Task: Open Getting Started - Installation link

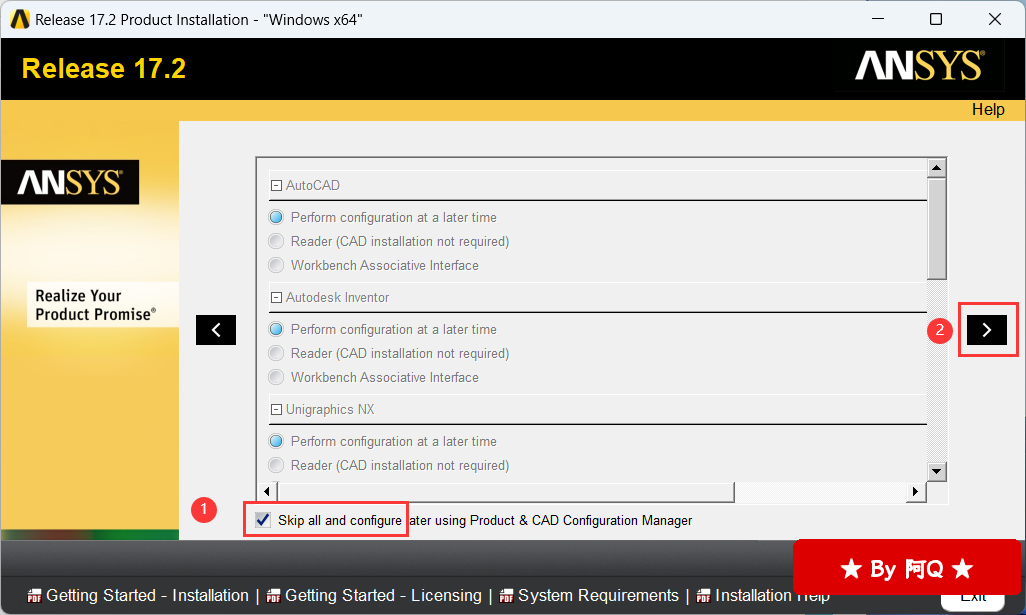Action: 147,595
